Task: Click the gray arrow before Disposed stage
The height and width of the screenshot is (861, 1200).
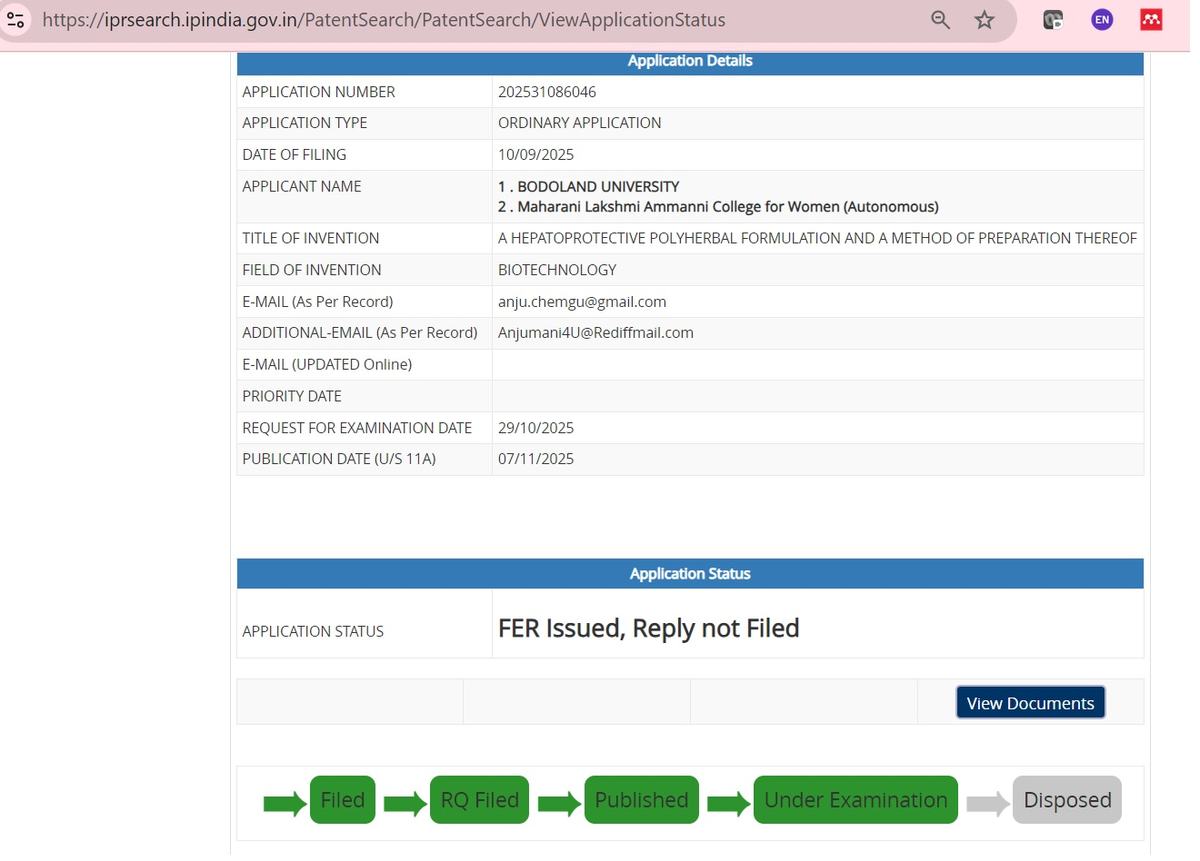Action: click(x=988, y=802)
